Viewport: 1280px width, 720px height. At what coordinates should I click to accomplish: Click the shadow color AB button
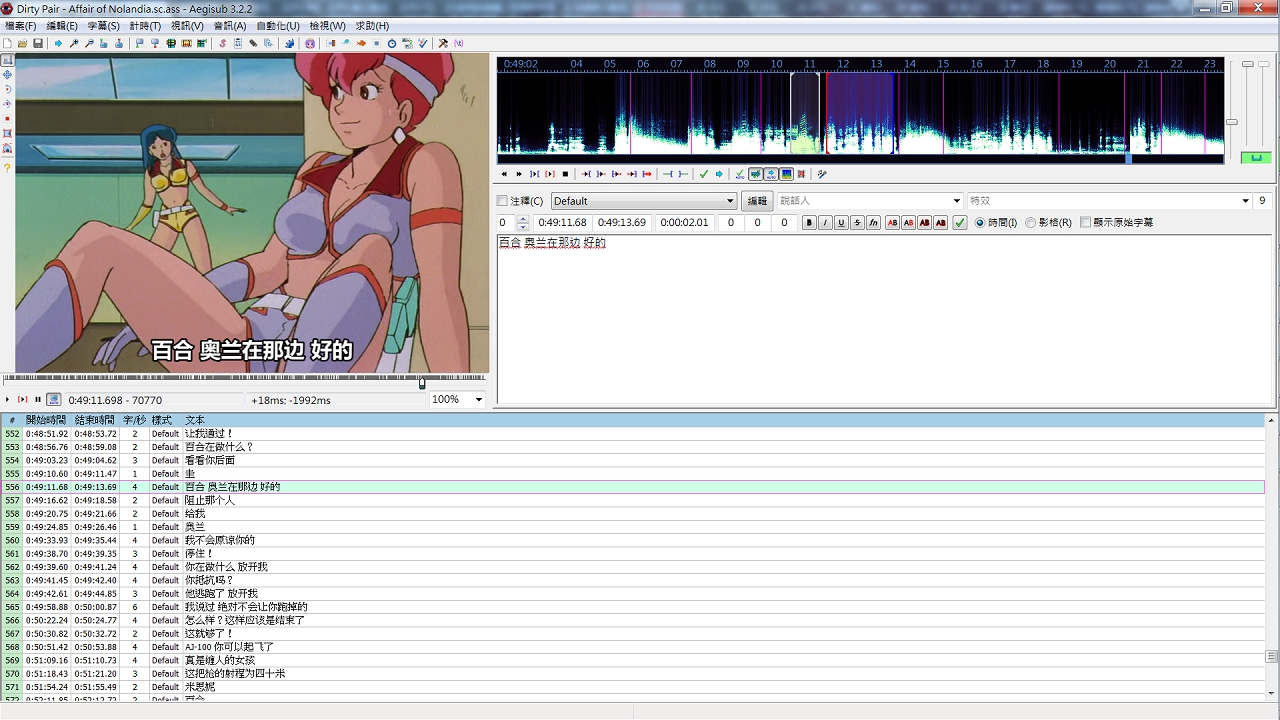[x=941, y=223]
